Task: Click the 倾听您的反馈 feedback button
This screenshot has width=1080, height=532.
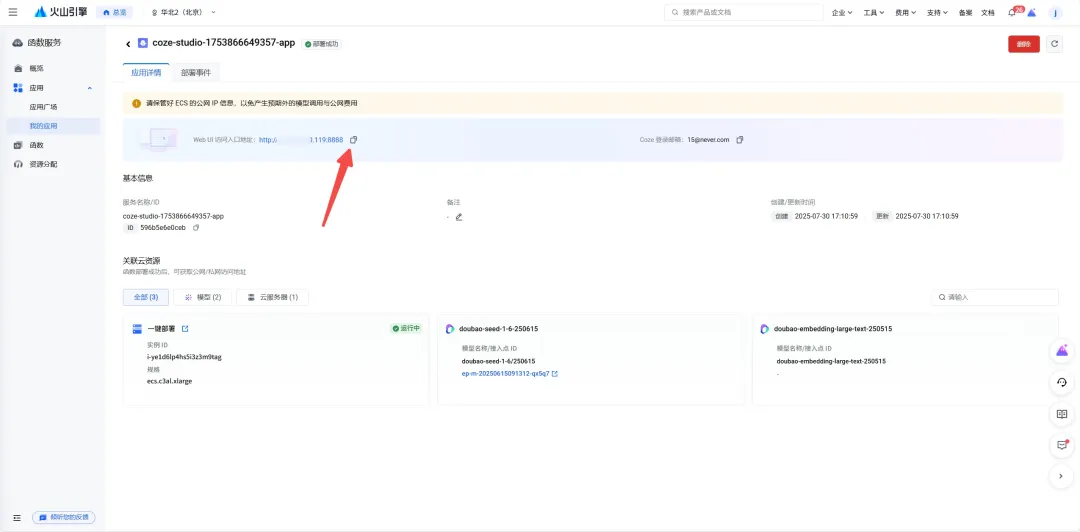Action: [x=64, y=518]
